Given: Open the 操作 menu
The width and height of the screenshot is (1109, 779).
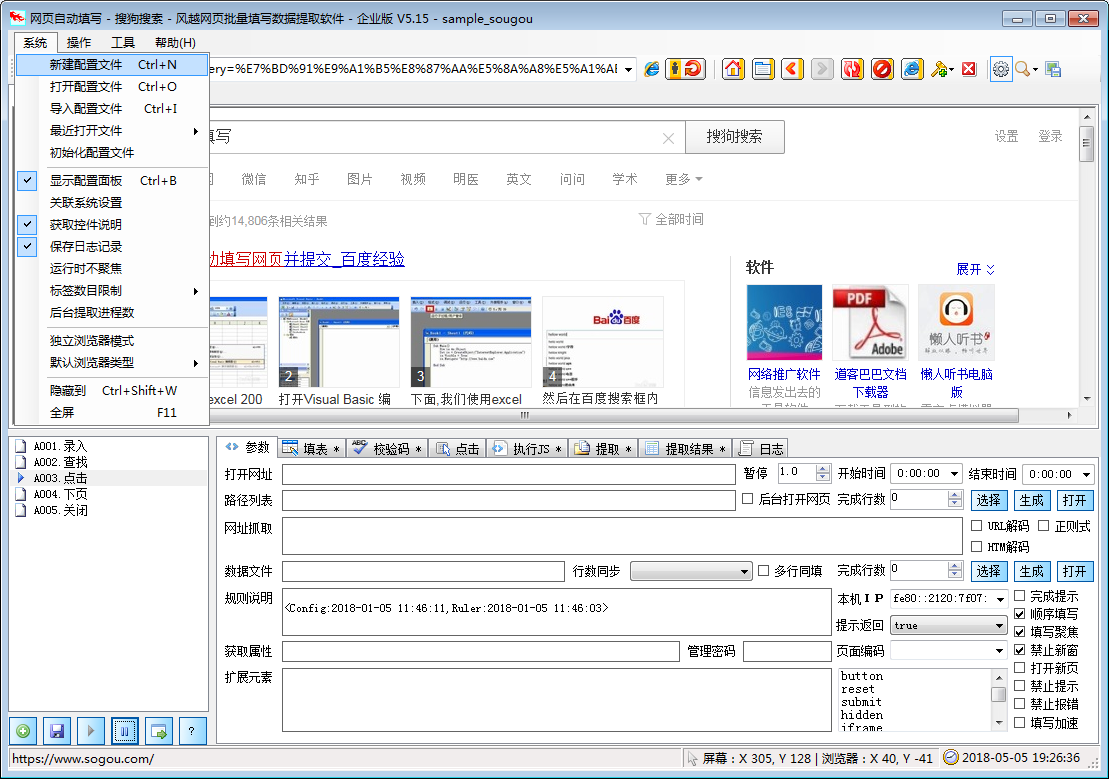Looking at the screenshot, I should (79, 42).
